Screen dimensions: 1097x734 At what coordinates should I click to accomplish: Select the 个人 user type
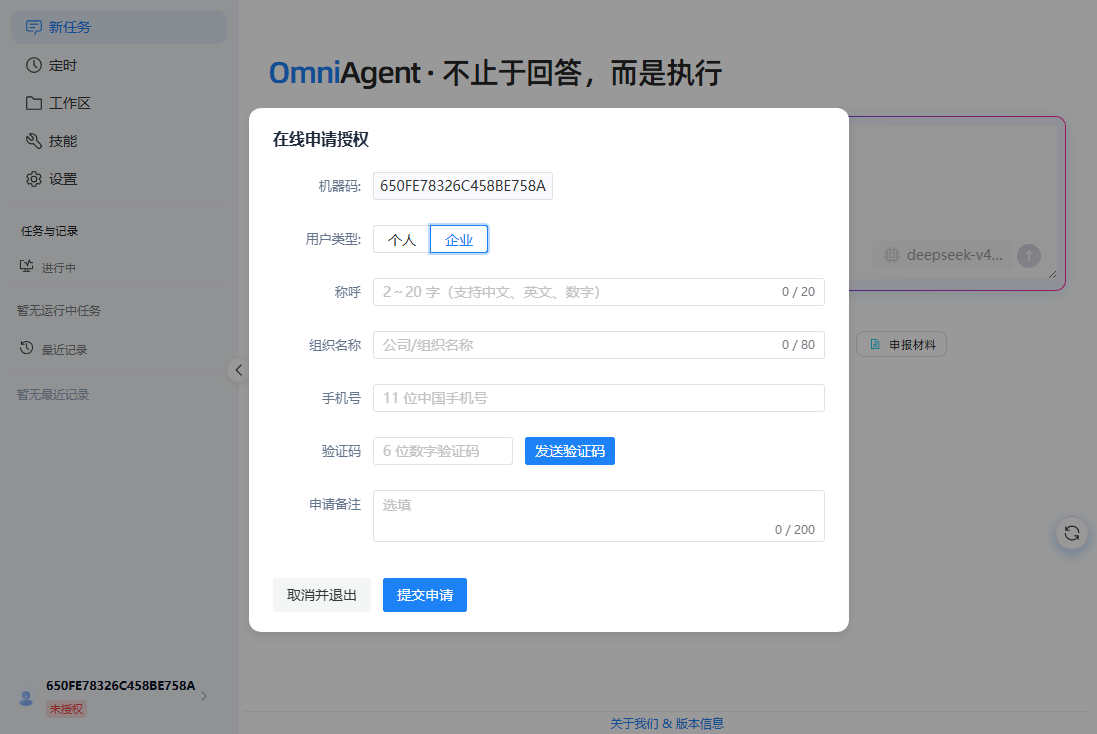402,239
